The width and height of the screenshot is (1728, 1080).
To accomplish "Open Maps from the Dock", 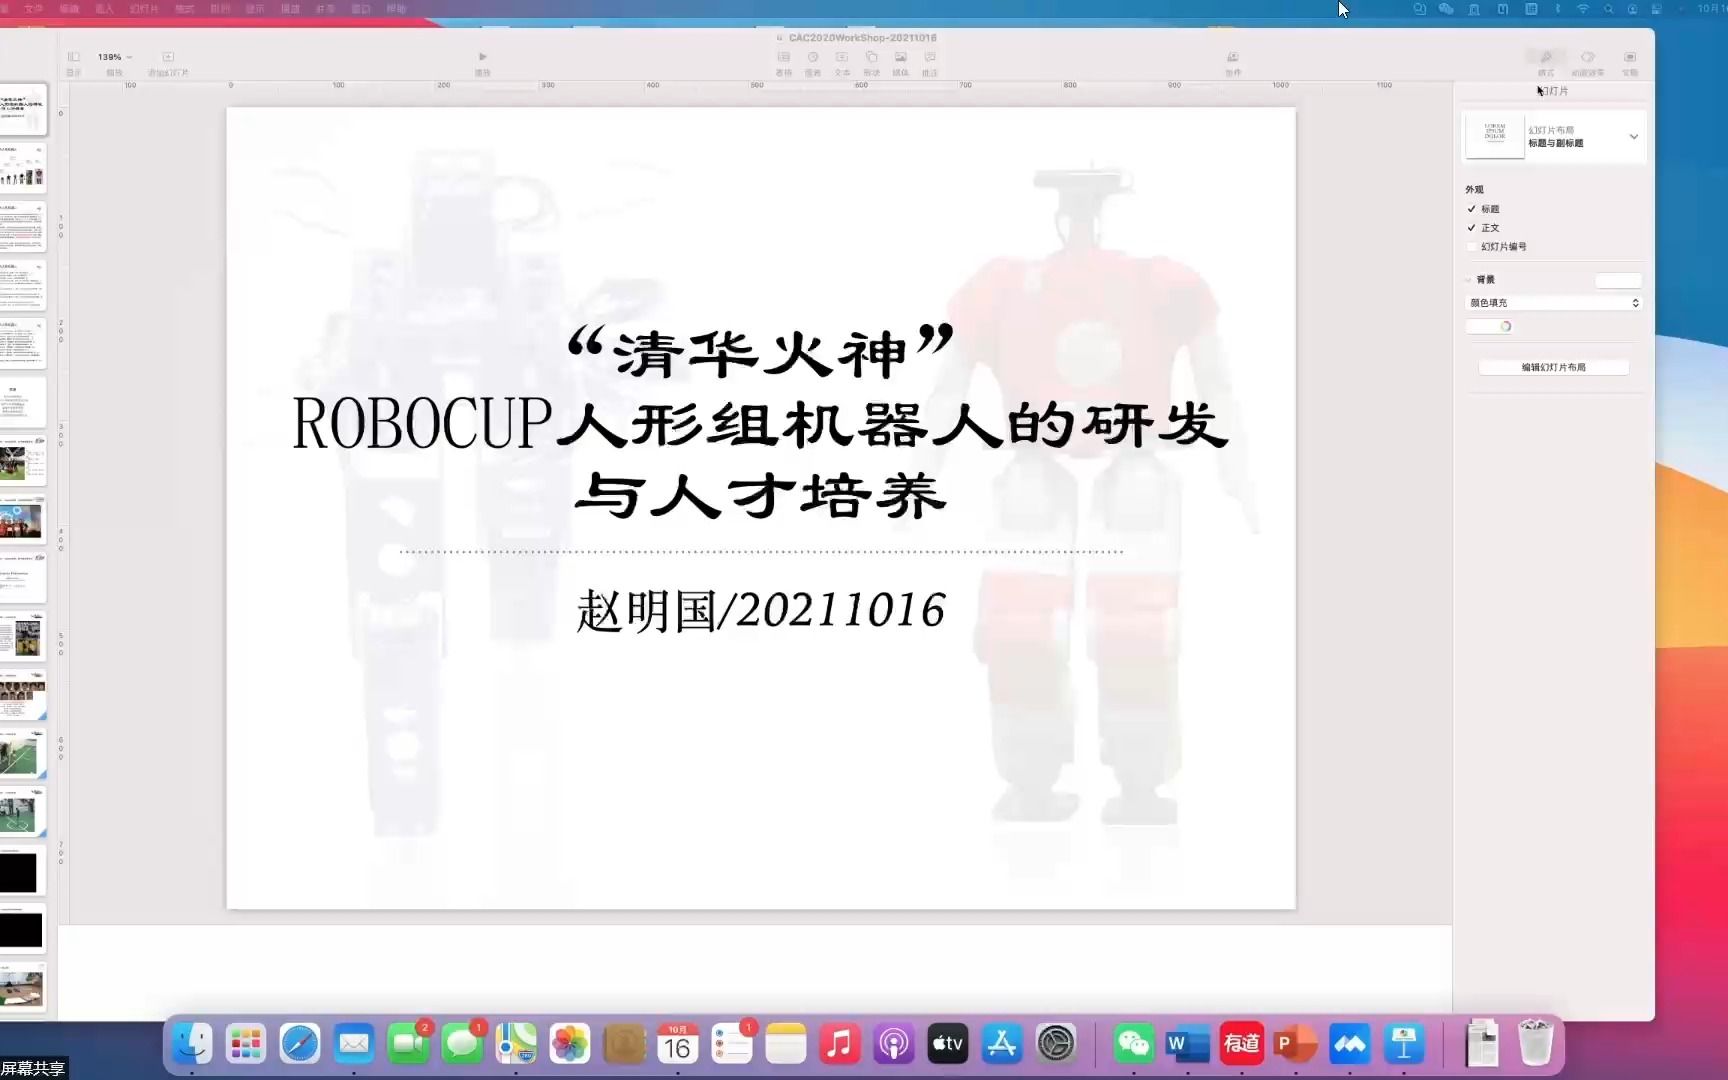I will click(x=516, y=1045).
